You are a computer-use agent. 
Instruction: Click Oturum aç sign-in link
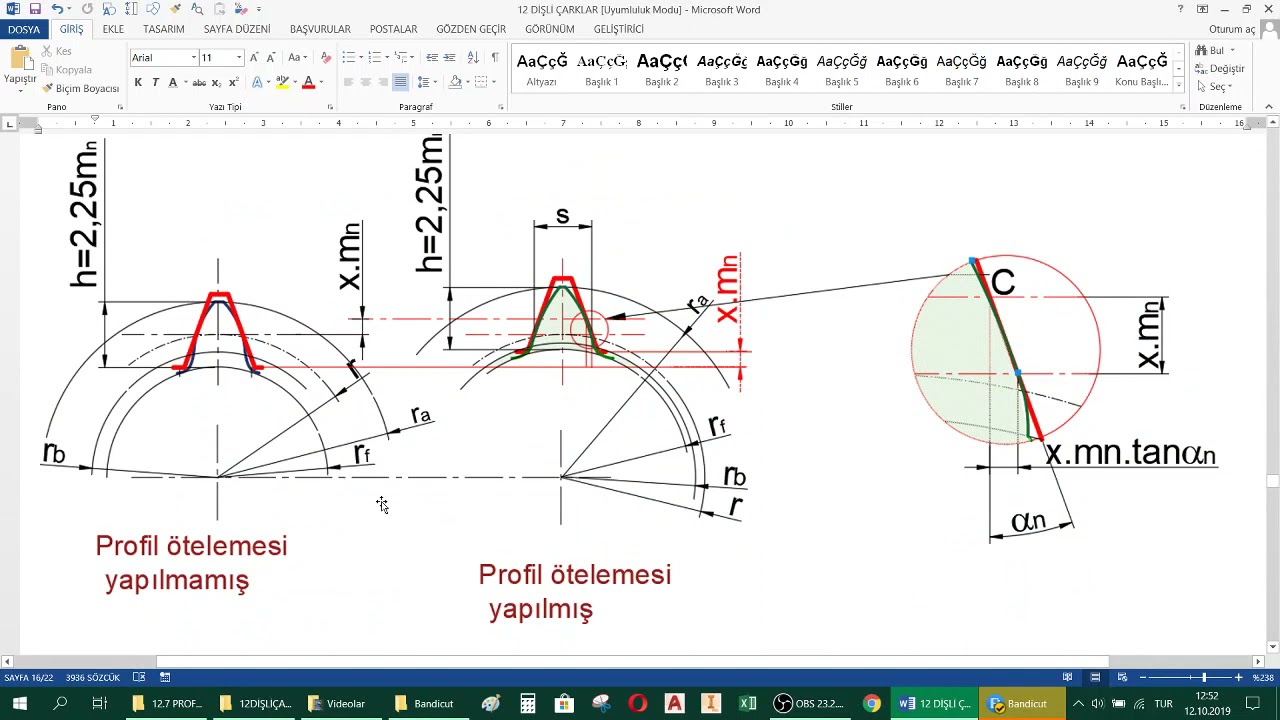1231,29
